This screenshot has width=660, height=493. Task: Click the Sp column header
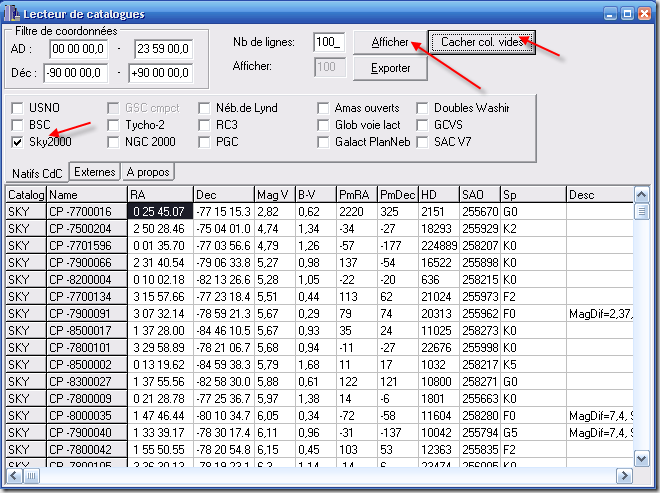(533, 195)
